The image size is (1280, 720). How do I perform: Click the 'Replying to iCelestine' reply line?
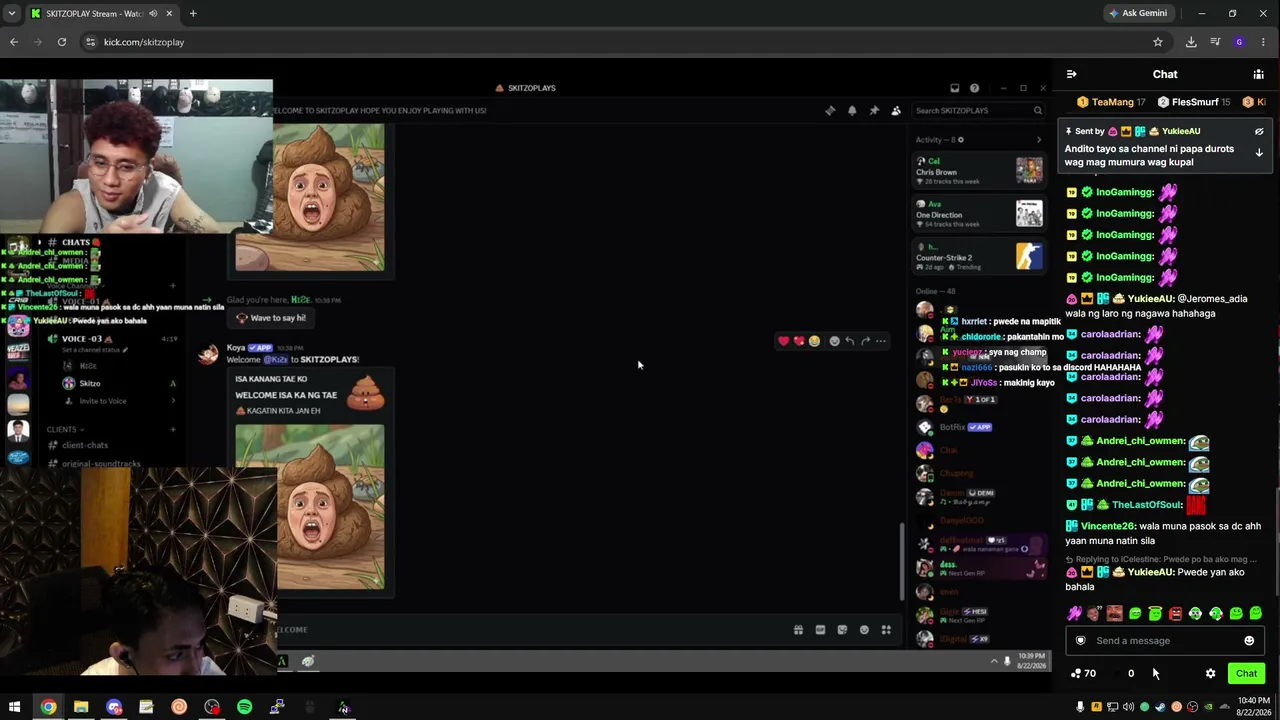[1159, 559]
